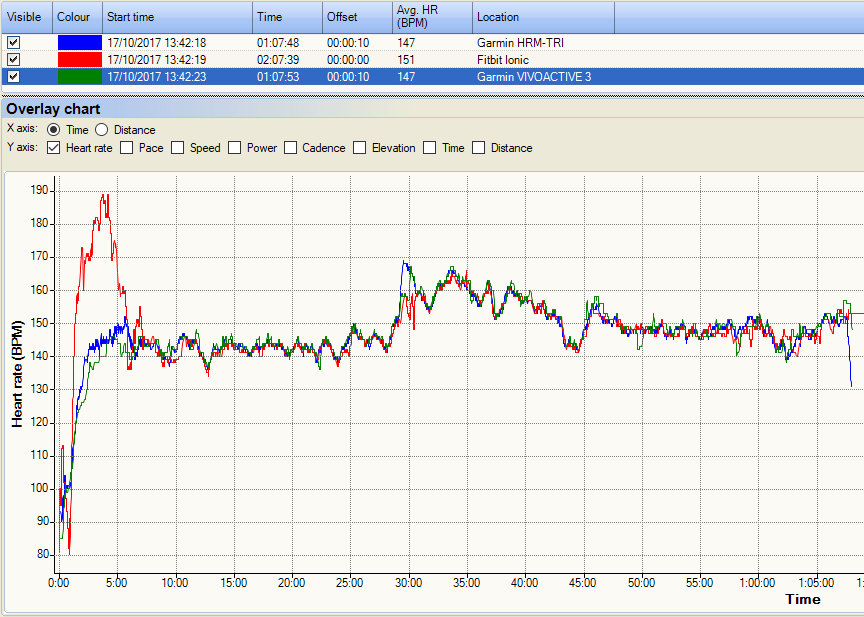Click start time 17/10/2017 13:42:19
The image size is (864, 617).
[x=156, y=59]
